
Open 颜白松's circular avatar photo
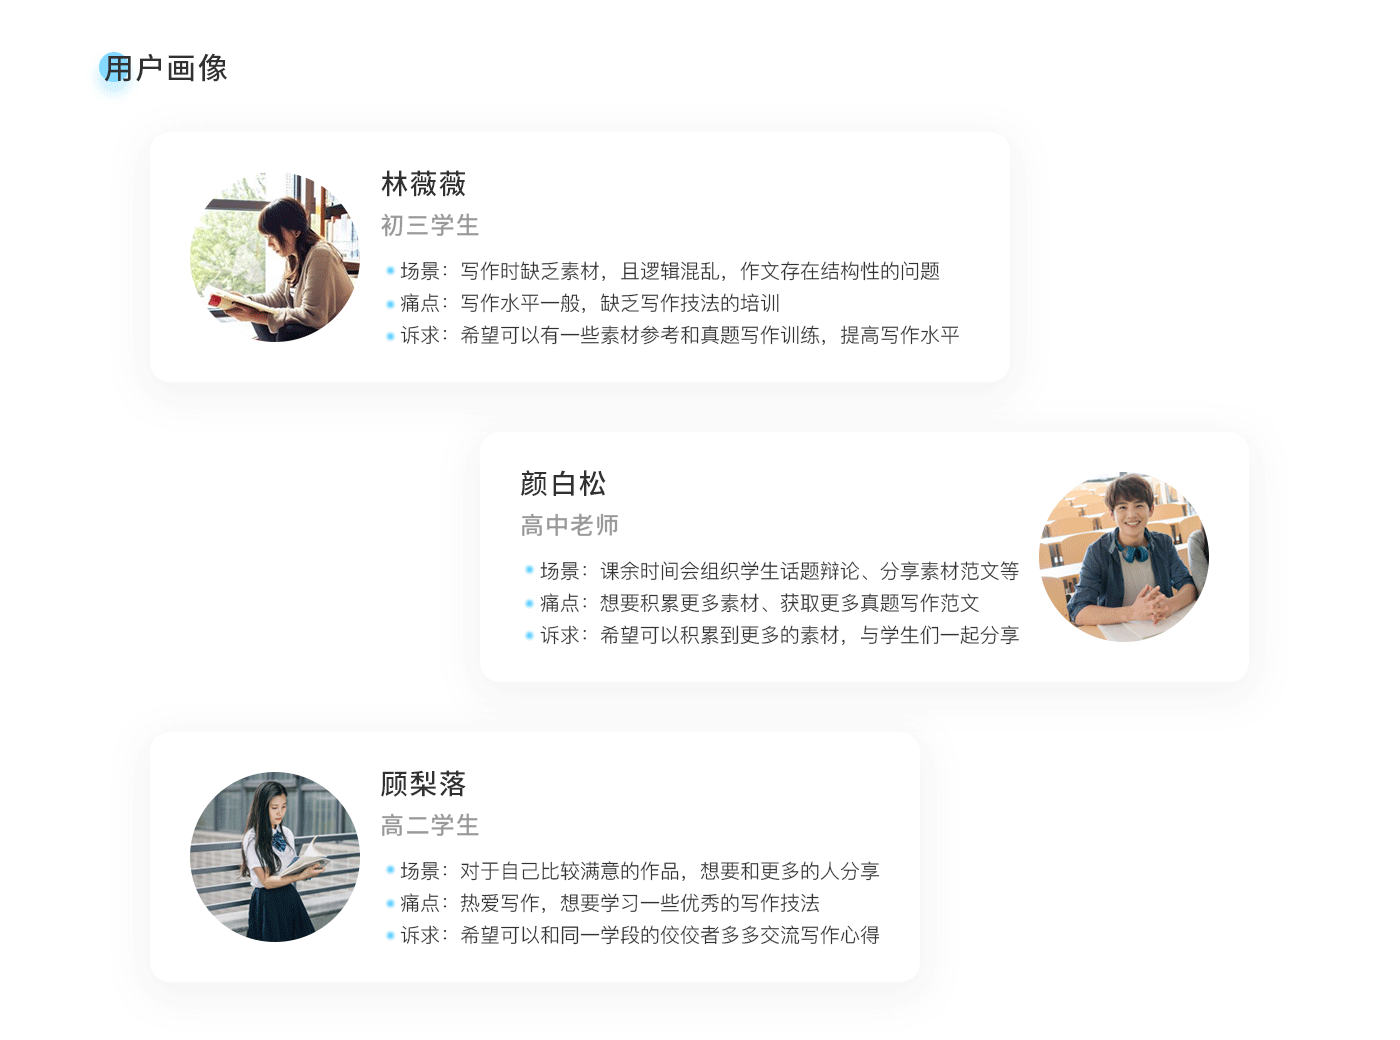1124,557
